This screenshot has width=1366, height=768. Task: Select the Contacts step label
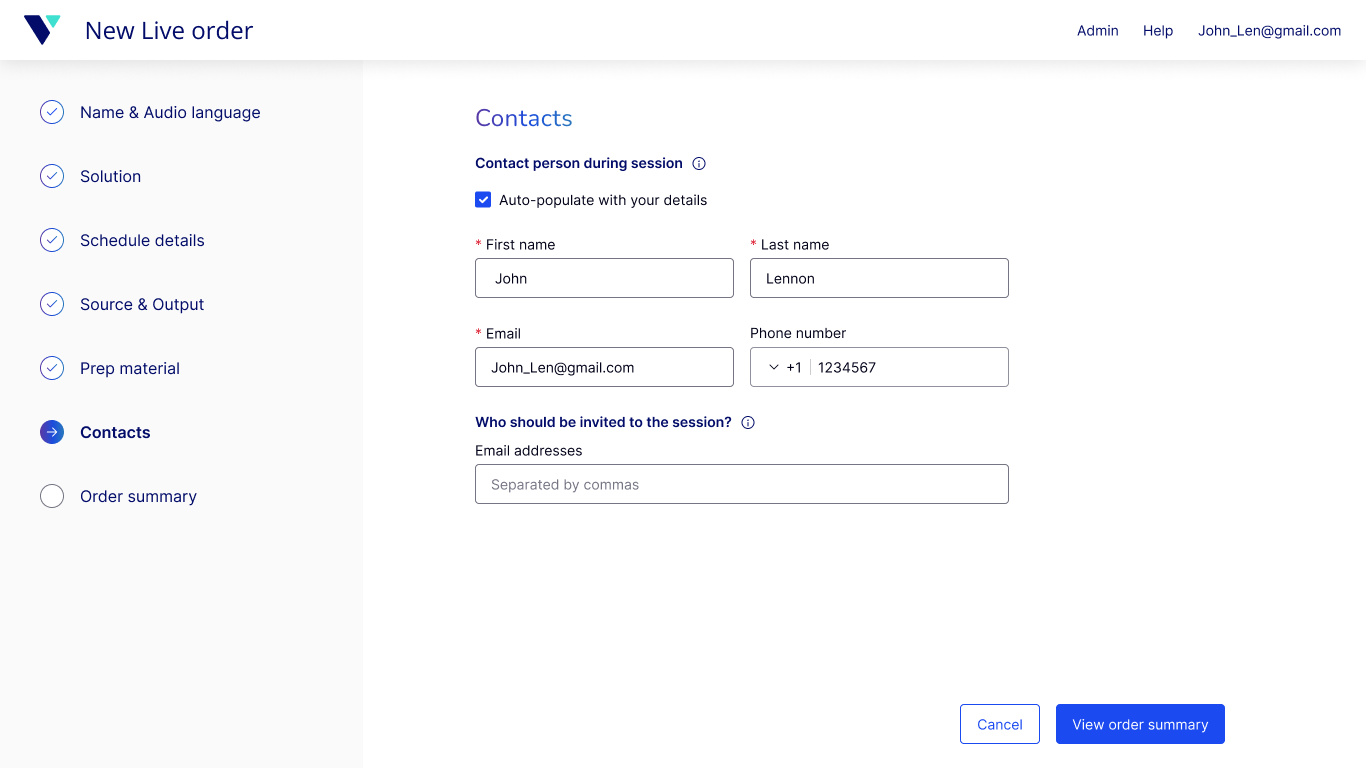point(115,432)
